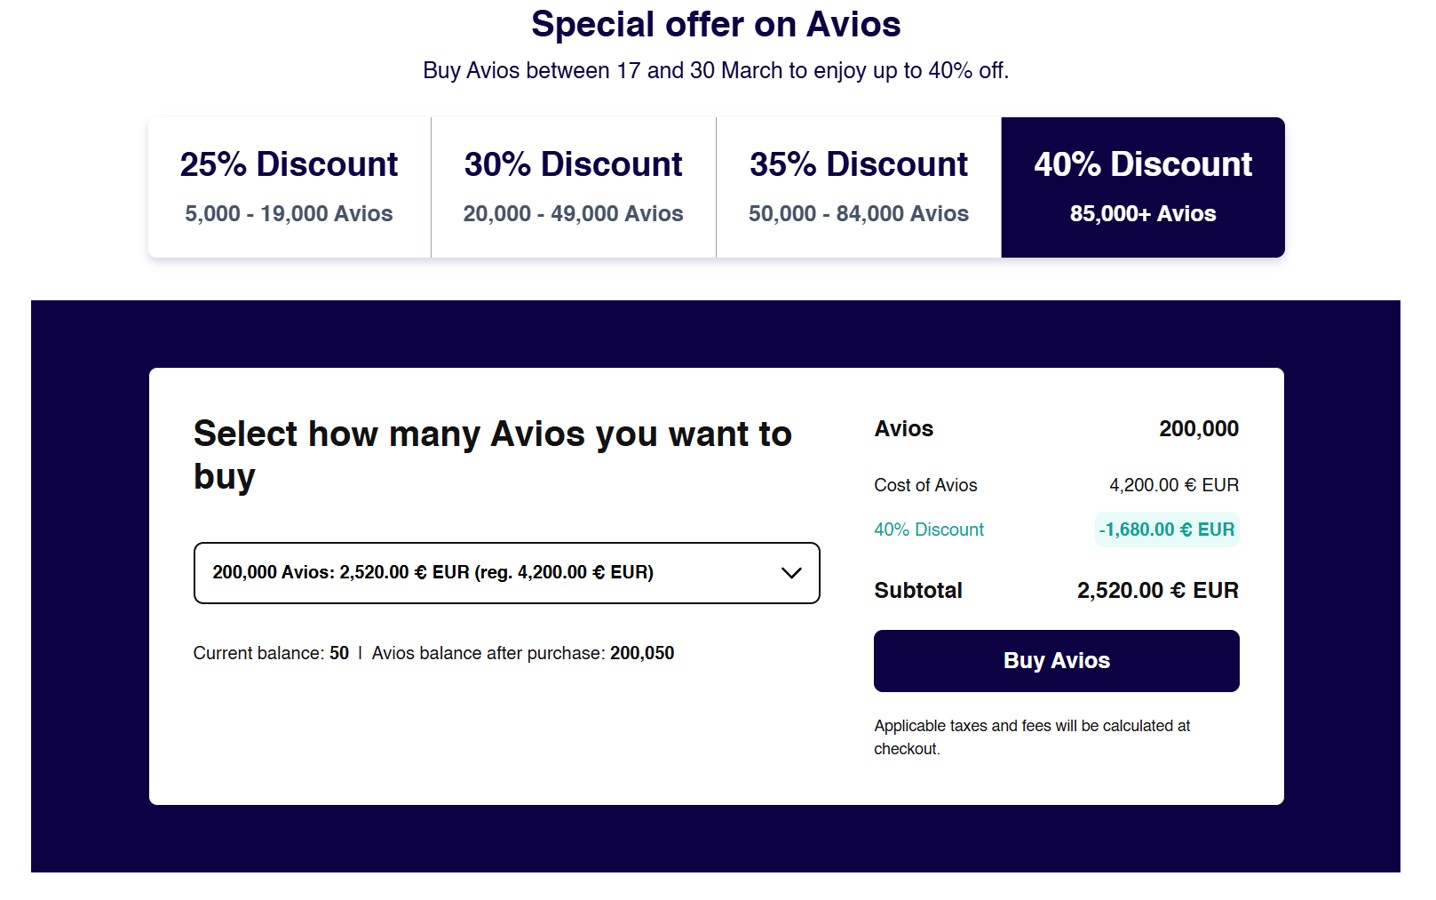Click the chevron arrow in the Avios selector
Viewport: 1436px width, 900px height.
click(791, 573)
